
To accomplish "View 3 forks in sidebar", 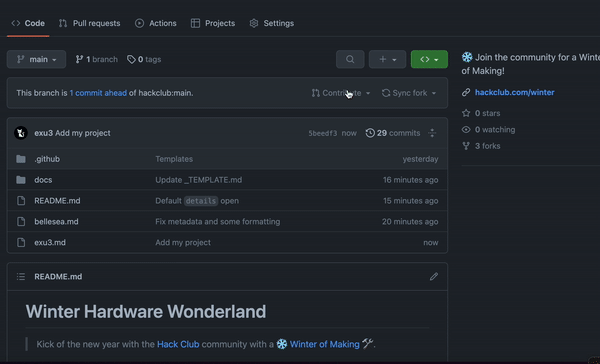I will (x=488, y=146).
